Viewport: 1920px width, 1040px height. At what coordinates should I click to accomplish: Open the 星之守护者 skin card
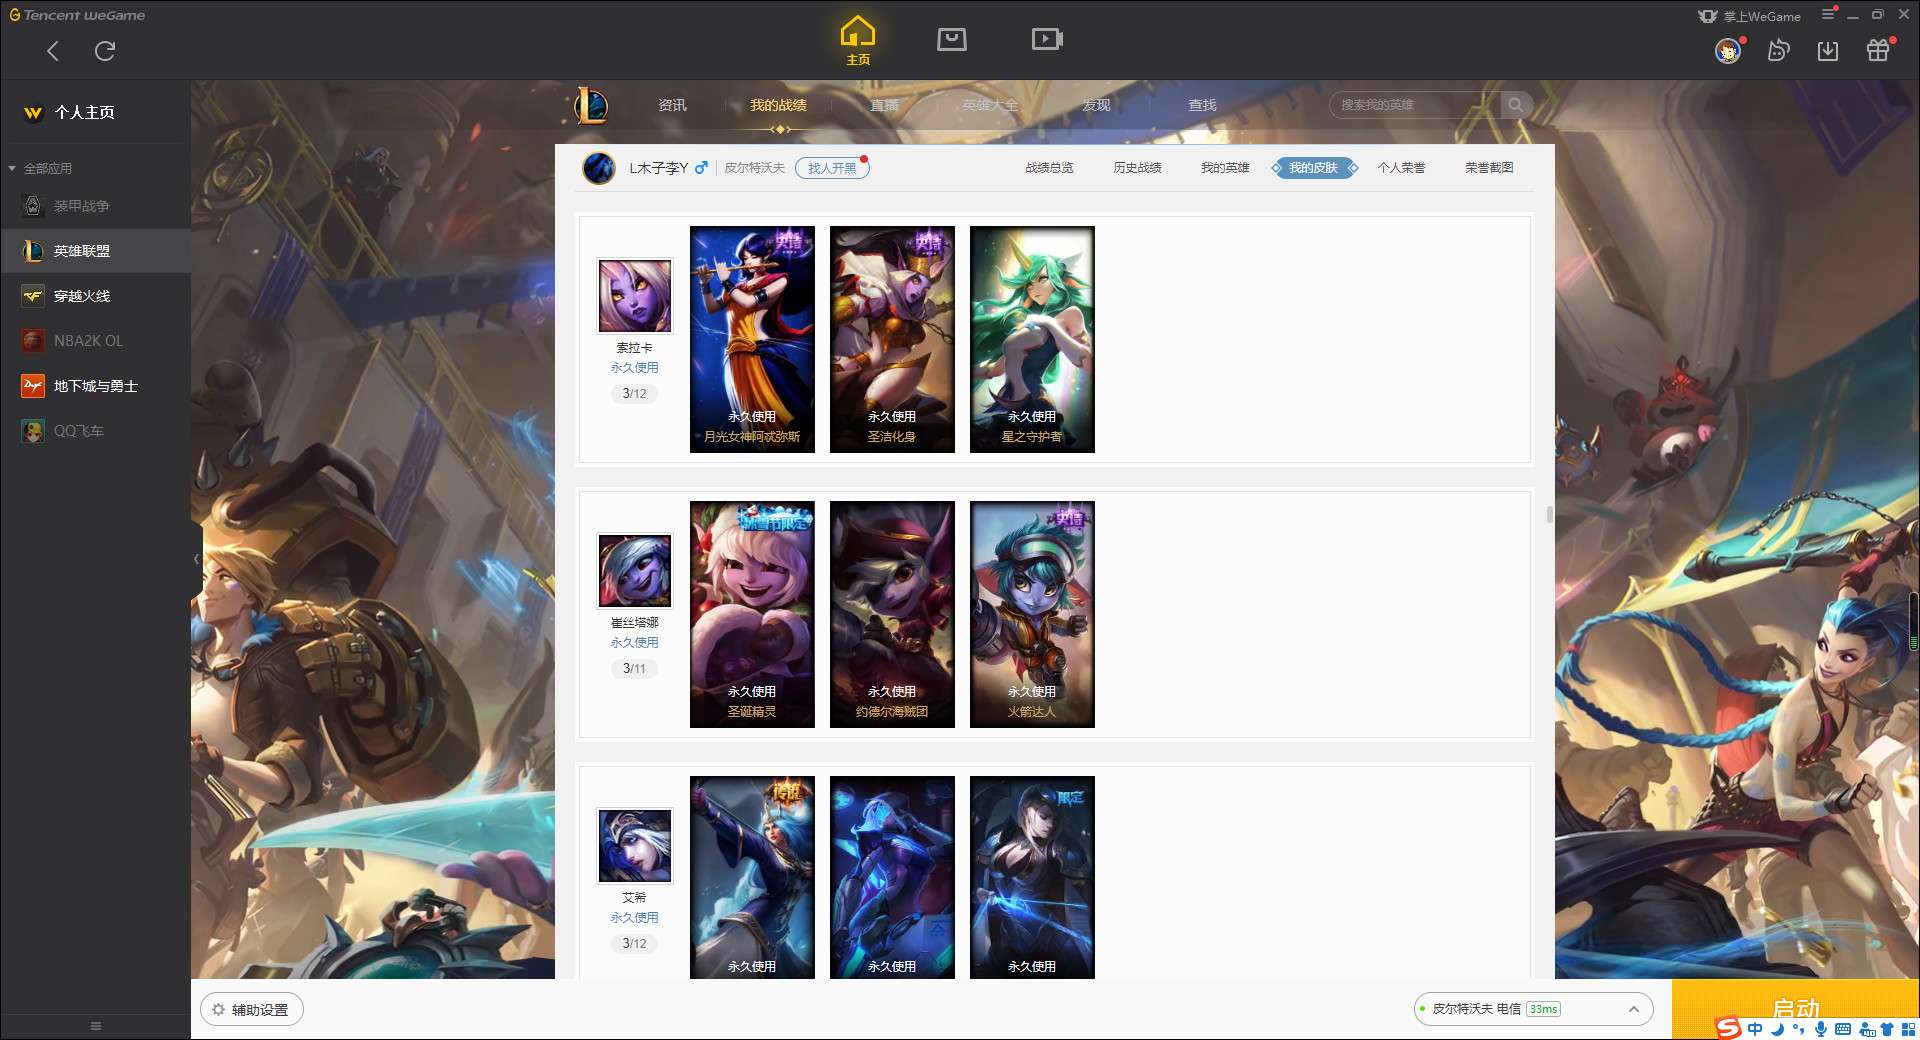[x=1032, y=339]
